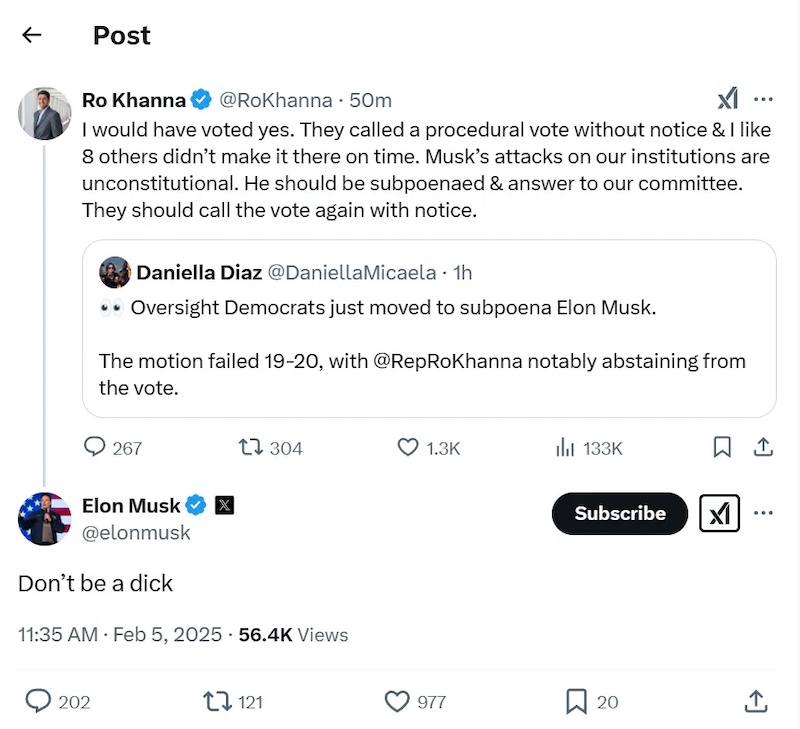
Task: Share Ro Khanna's post
Action: coord(763,447)
